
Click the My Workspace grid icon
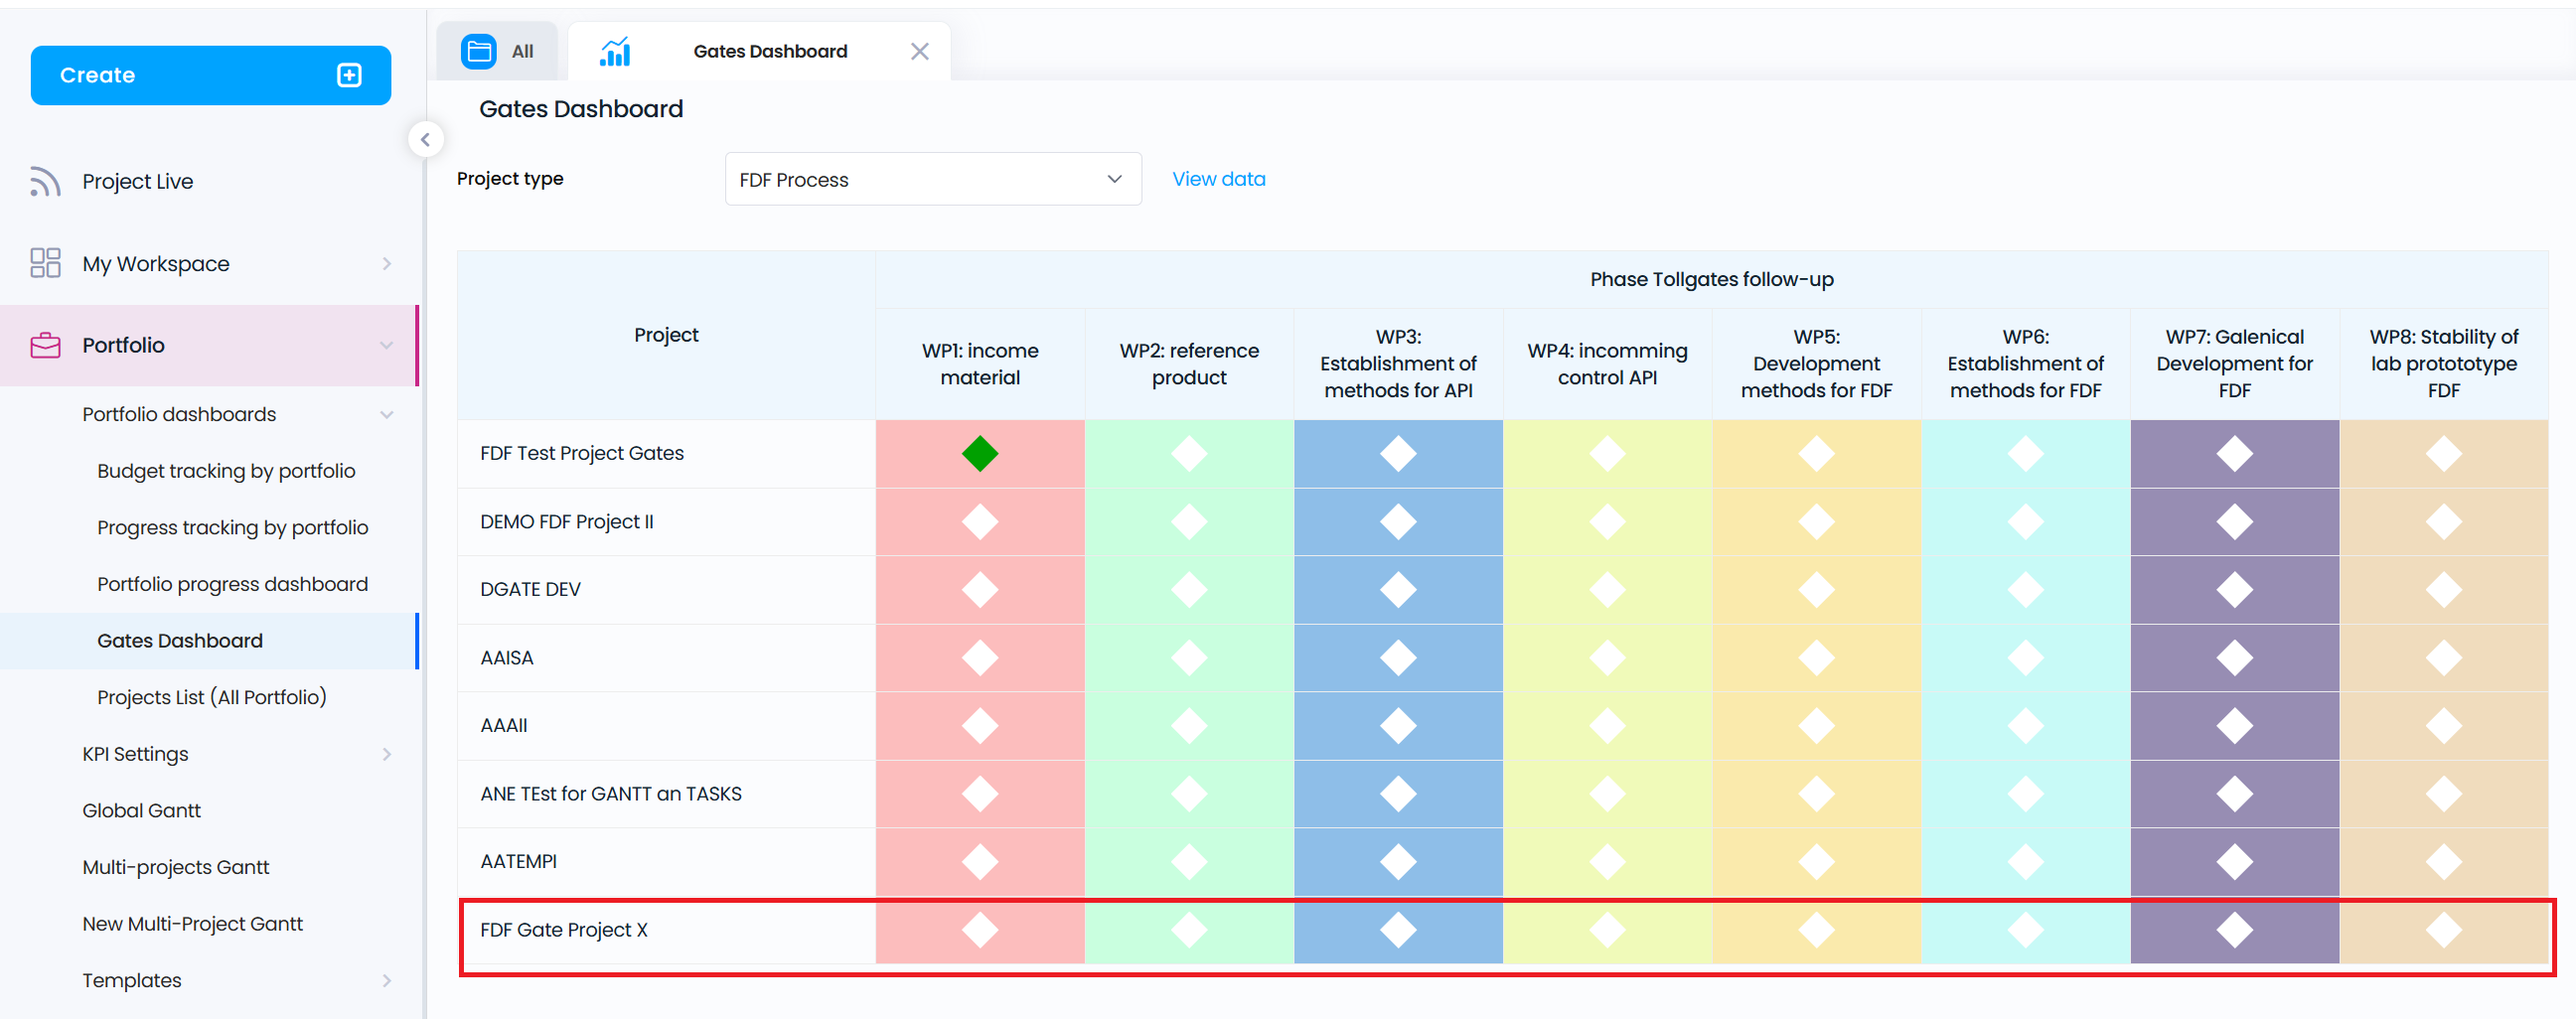45,263
